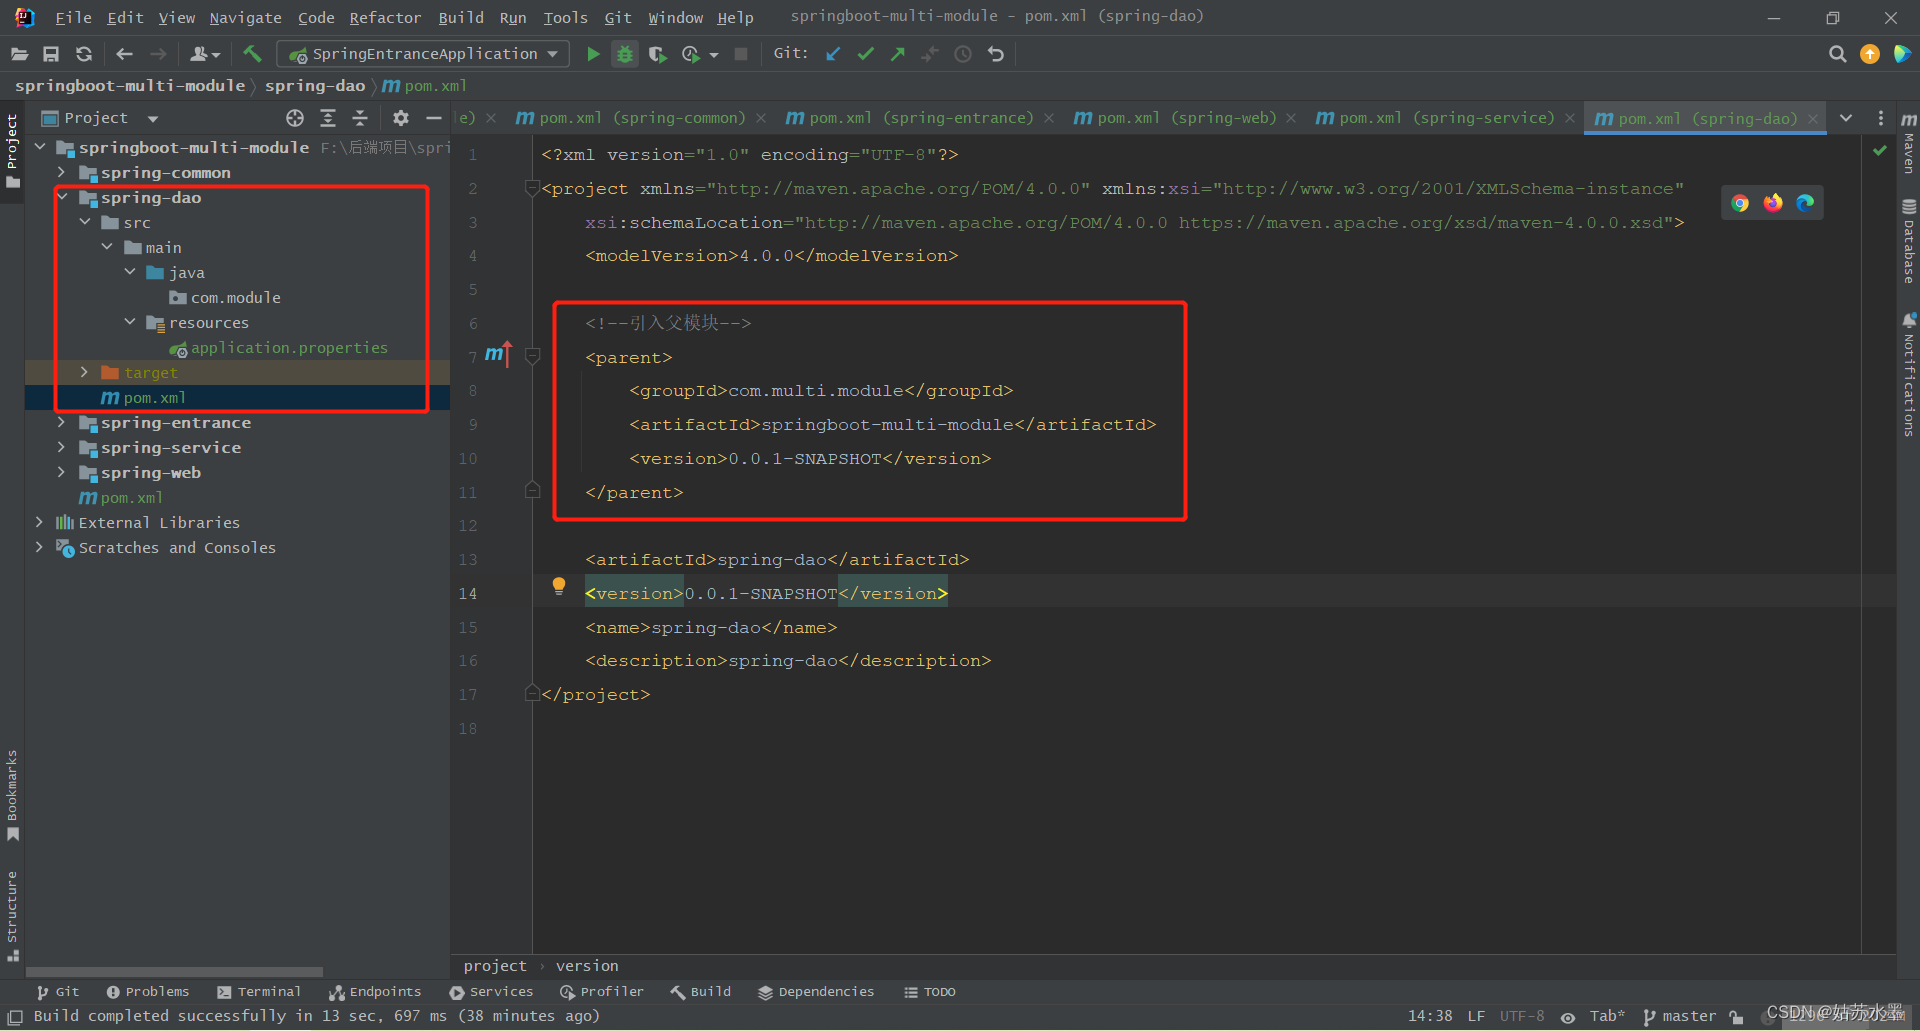This screenshot has height=1031, width=1920.
Task: Toggle the Database tool window
Action: [1909, 241]
